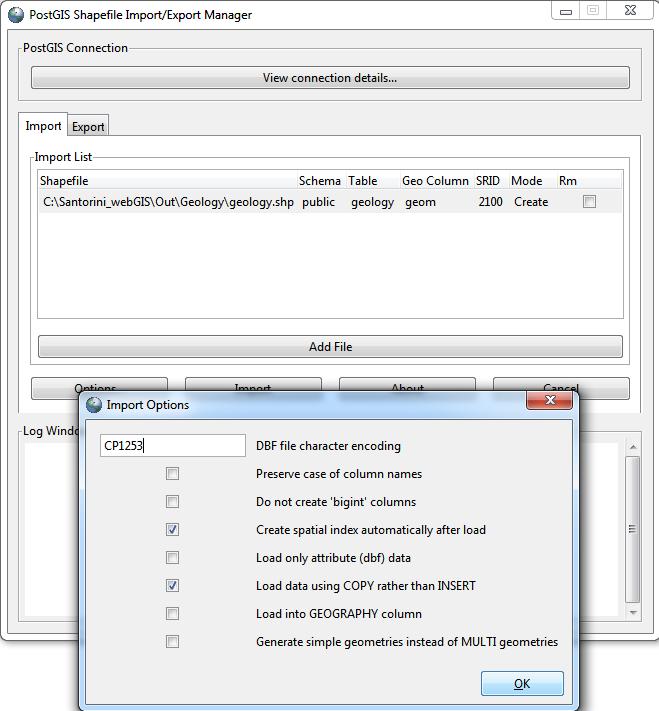Click the SRID value 2100
Viewport: 659px width, 711px height.
click(x=490, y=202)
